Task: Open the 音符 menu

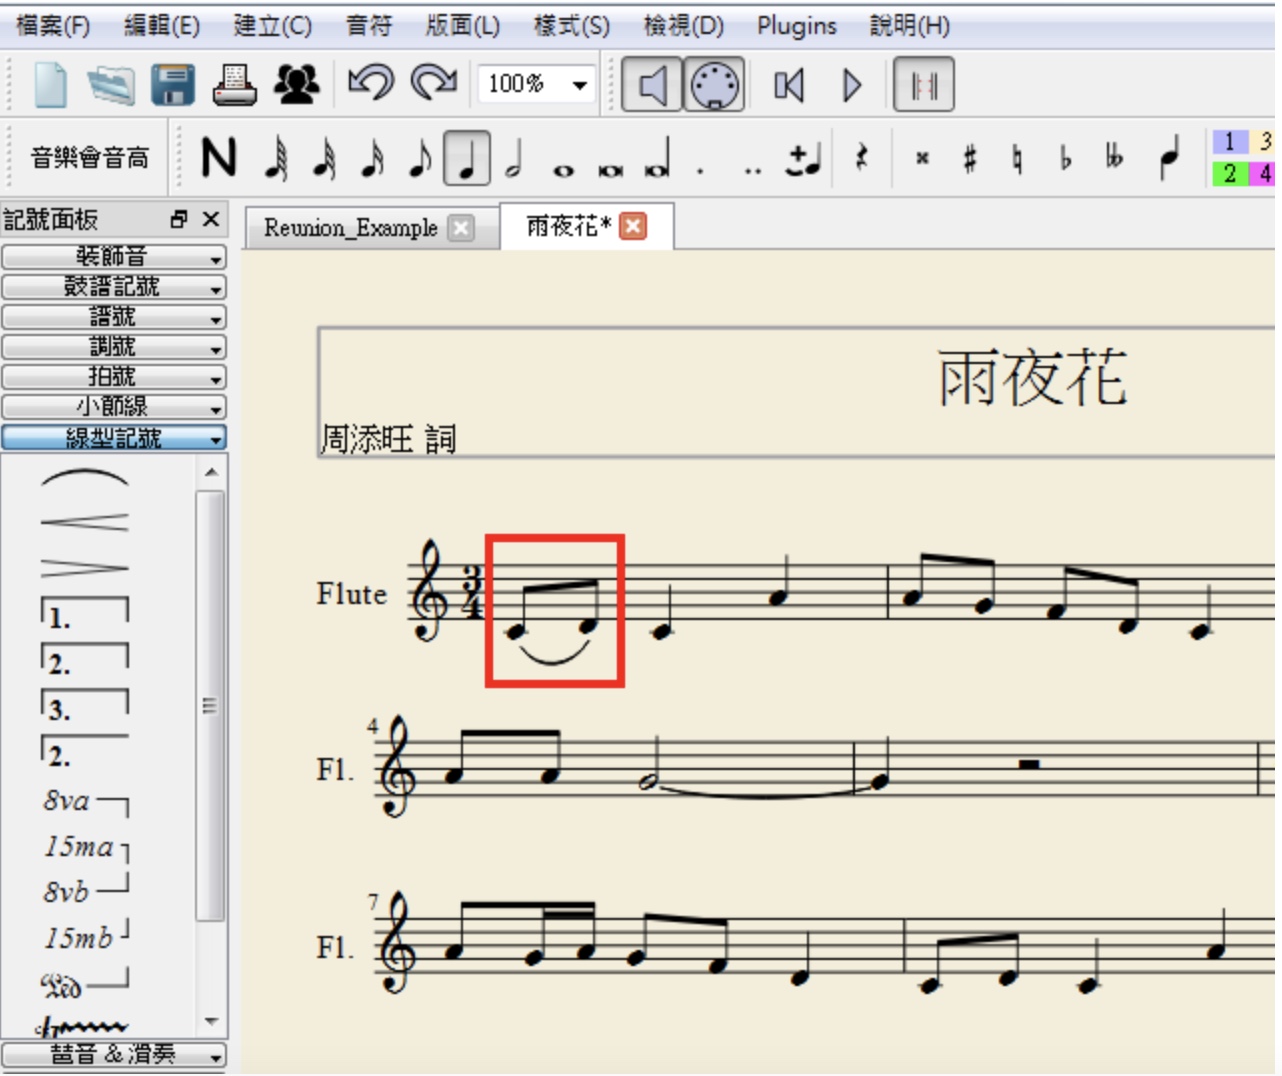Action: [x=369, y=25]
